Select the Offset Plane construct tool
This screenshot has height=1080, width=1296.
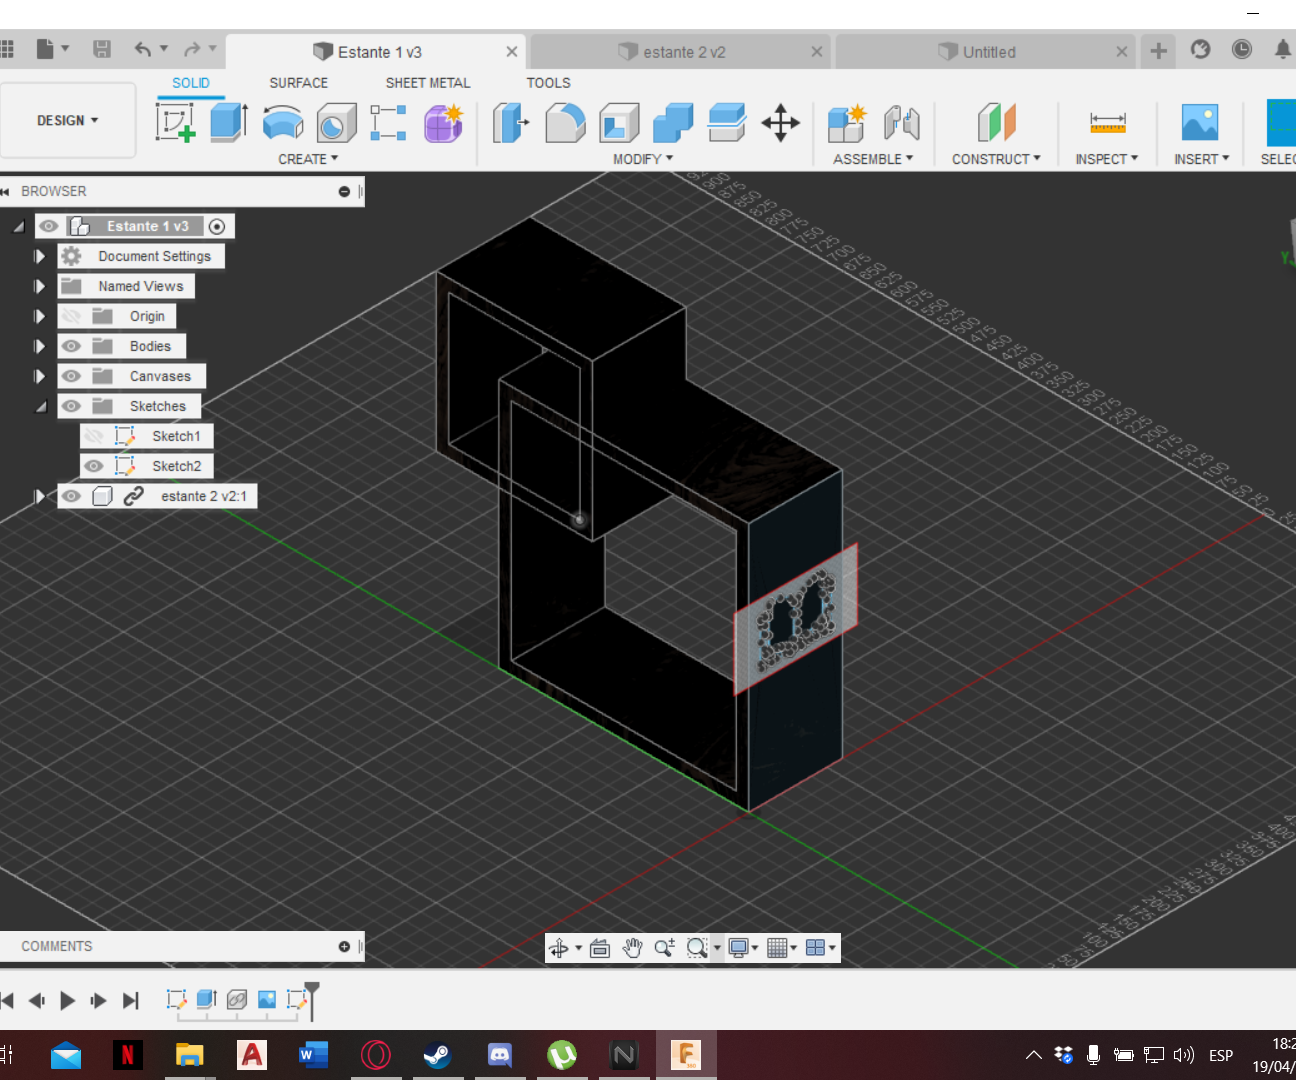[x=996, y=123]
